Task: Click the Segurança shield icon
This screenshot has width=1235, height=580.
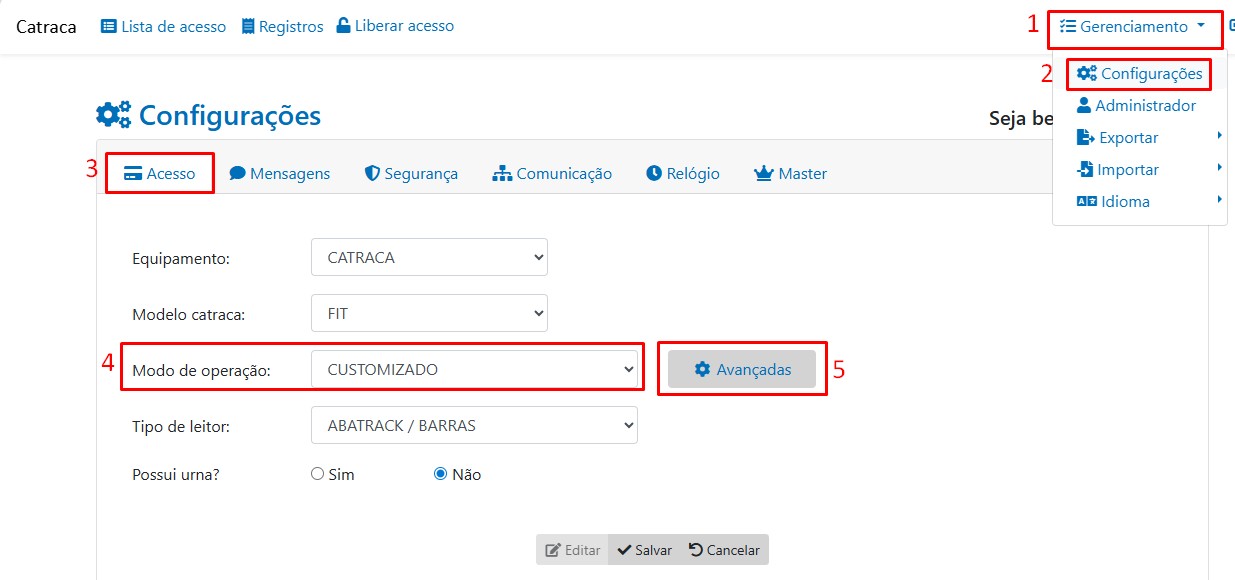Action: [x=372, y=173]
